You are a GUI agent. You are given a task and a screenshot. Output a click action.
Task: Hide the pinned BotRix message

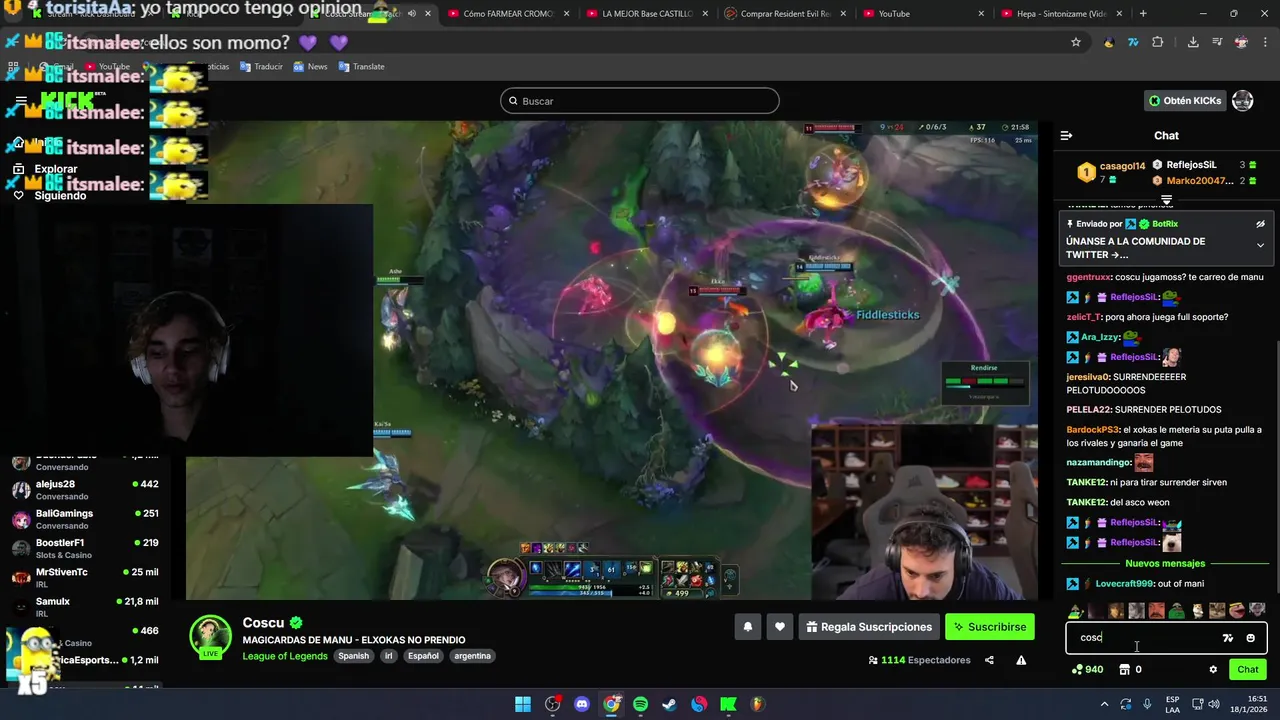tap(1260, 224)
